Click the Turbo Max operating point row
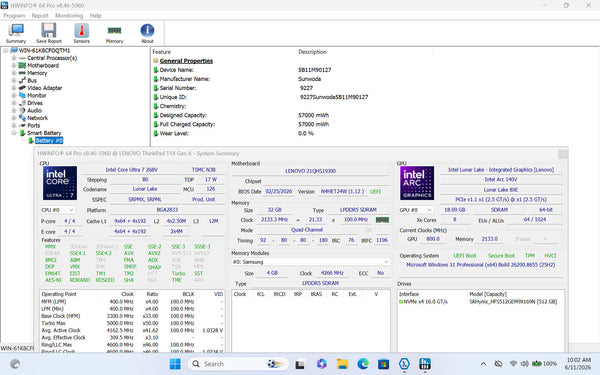 click(x=132, y=323)
